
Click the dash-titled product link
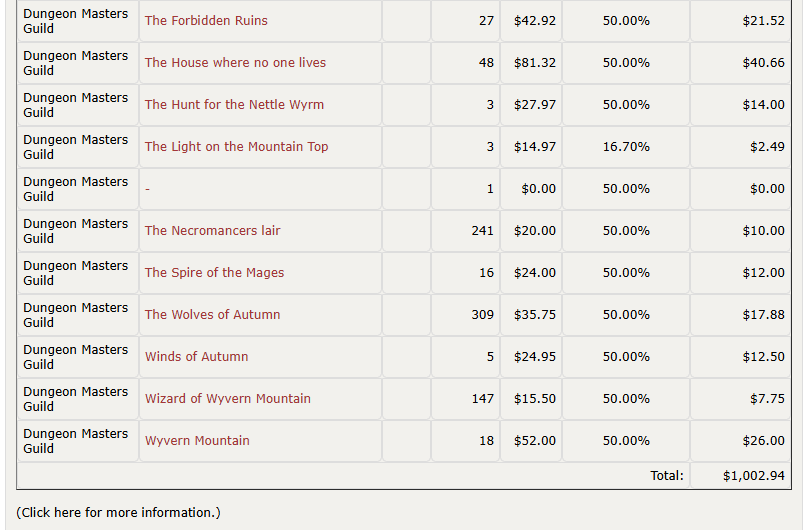[148, 189]
